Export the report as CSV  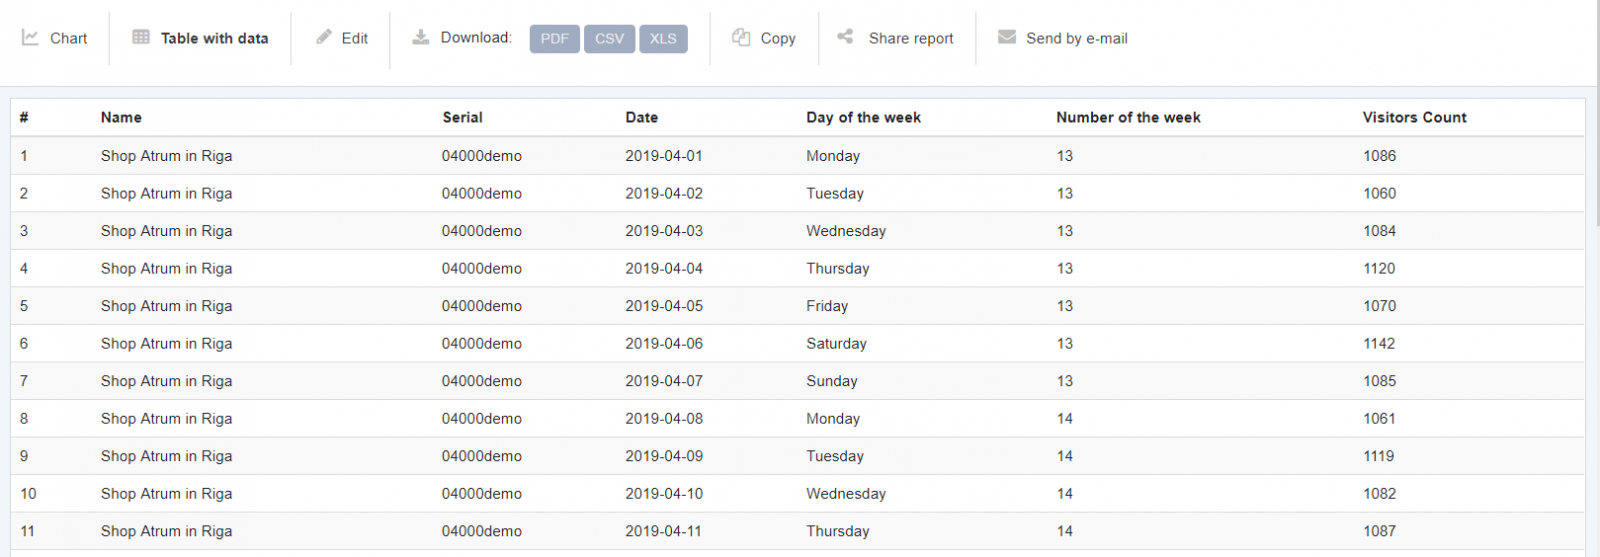[x=609, y=39]
